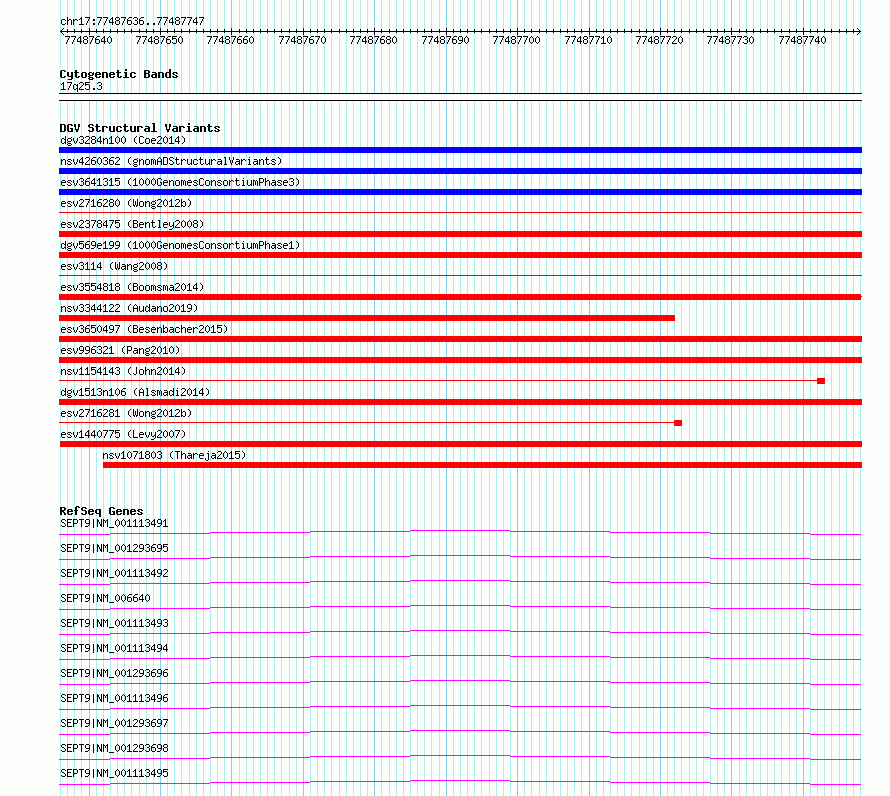Open esv3554818 (Boomsma2014) variant label
The image size is (890, 796).
[132, 287]
